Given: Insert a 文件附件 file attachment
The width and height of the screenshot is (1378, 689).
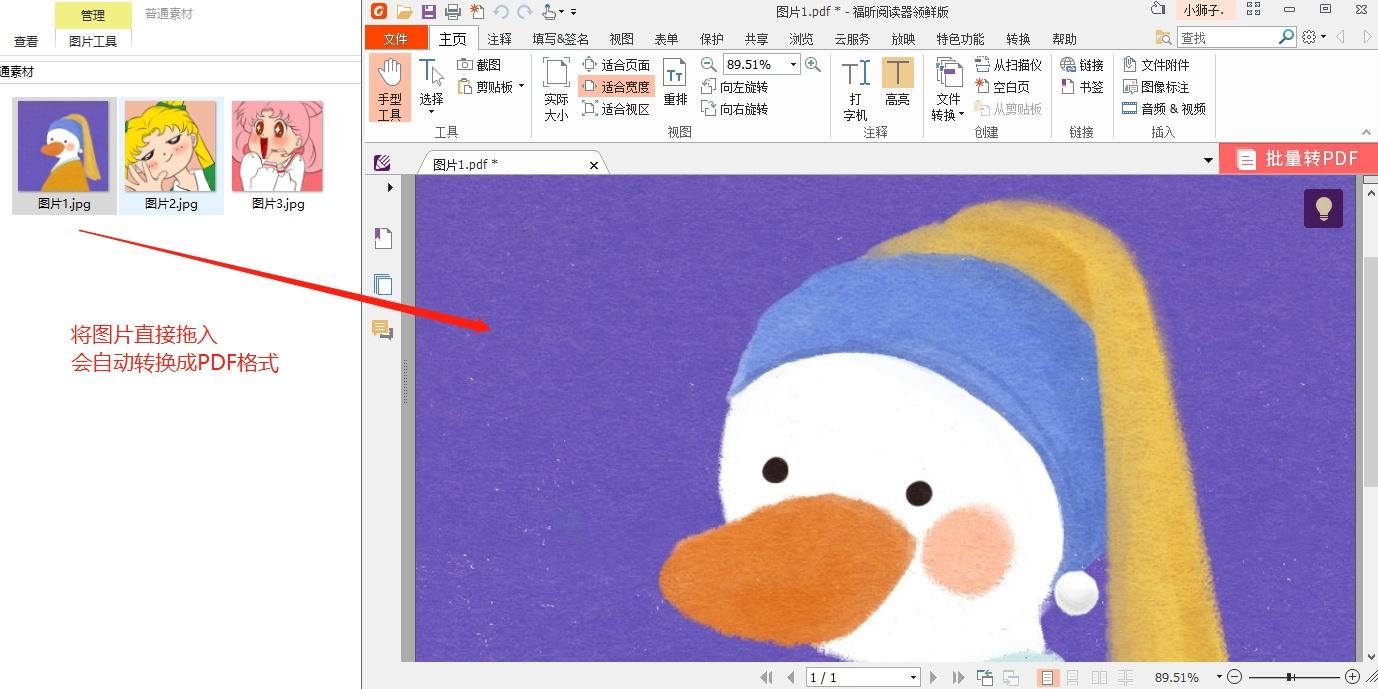Looking at the screenshot, I should pos(1156,65).
